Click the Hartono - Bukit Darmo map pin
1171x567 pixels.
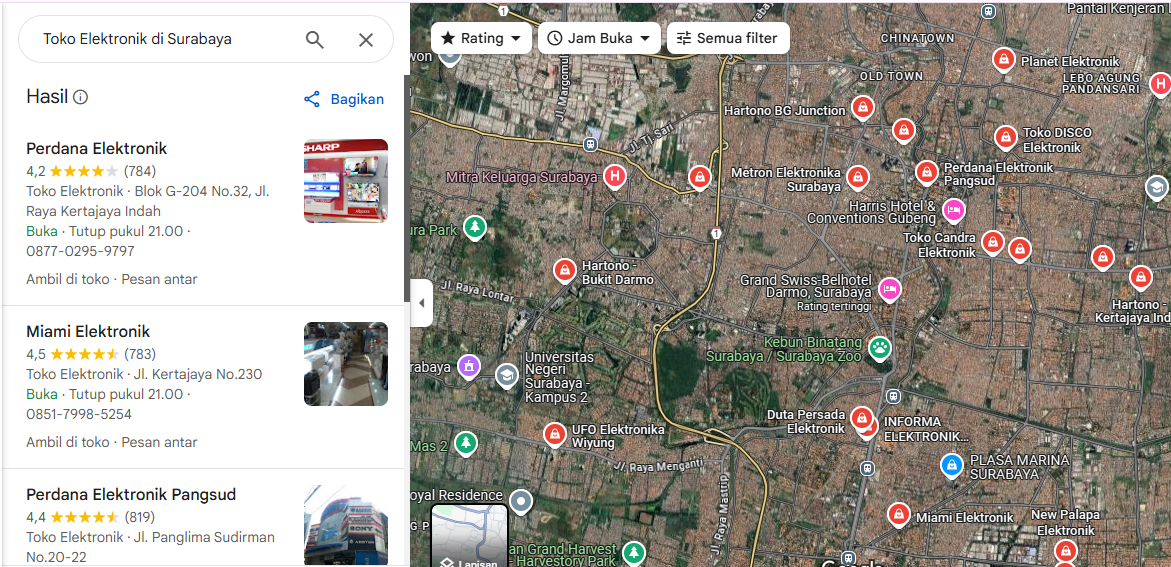click(565, 270)
